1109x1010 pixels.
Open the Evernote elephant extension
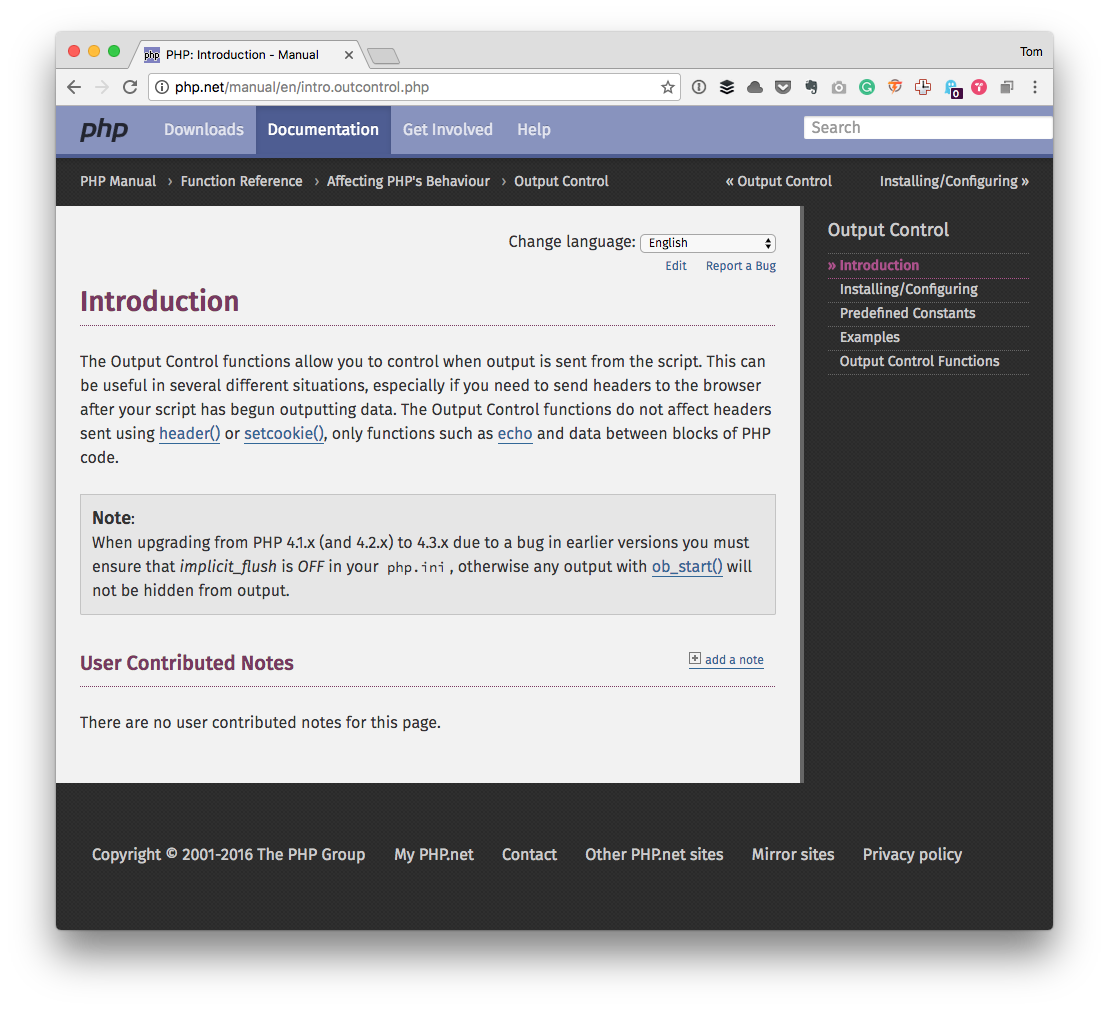tap(811, 87)
